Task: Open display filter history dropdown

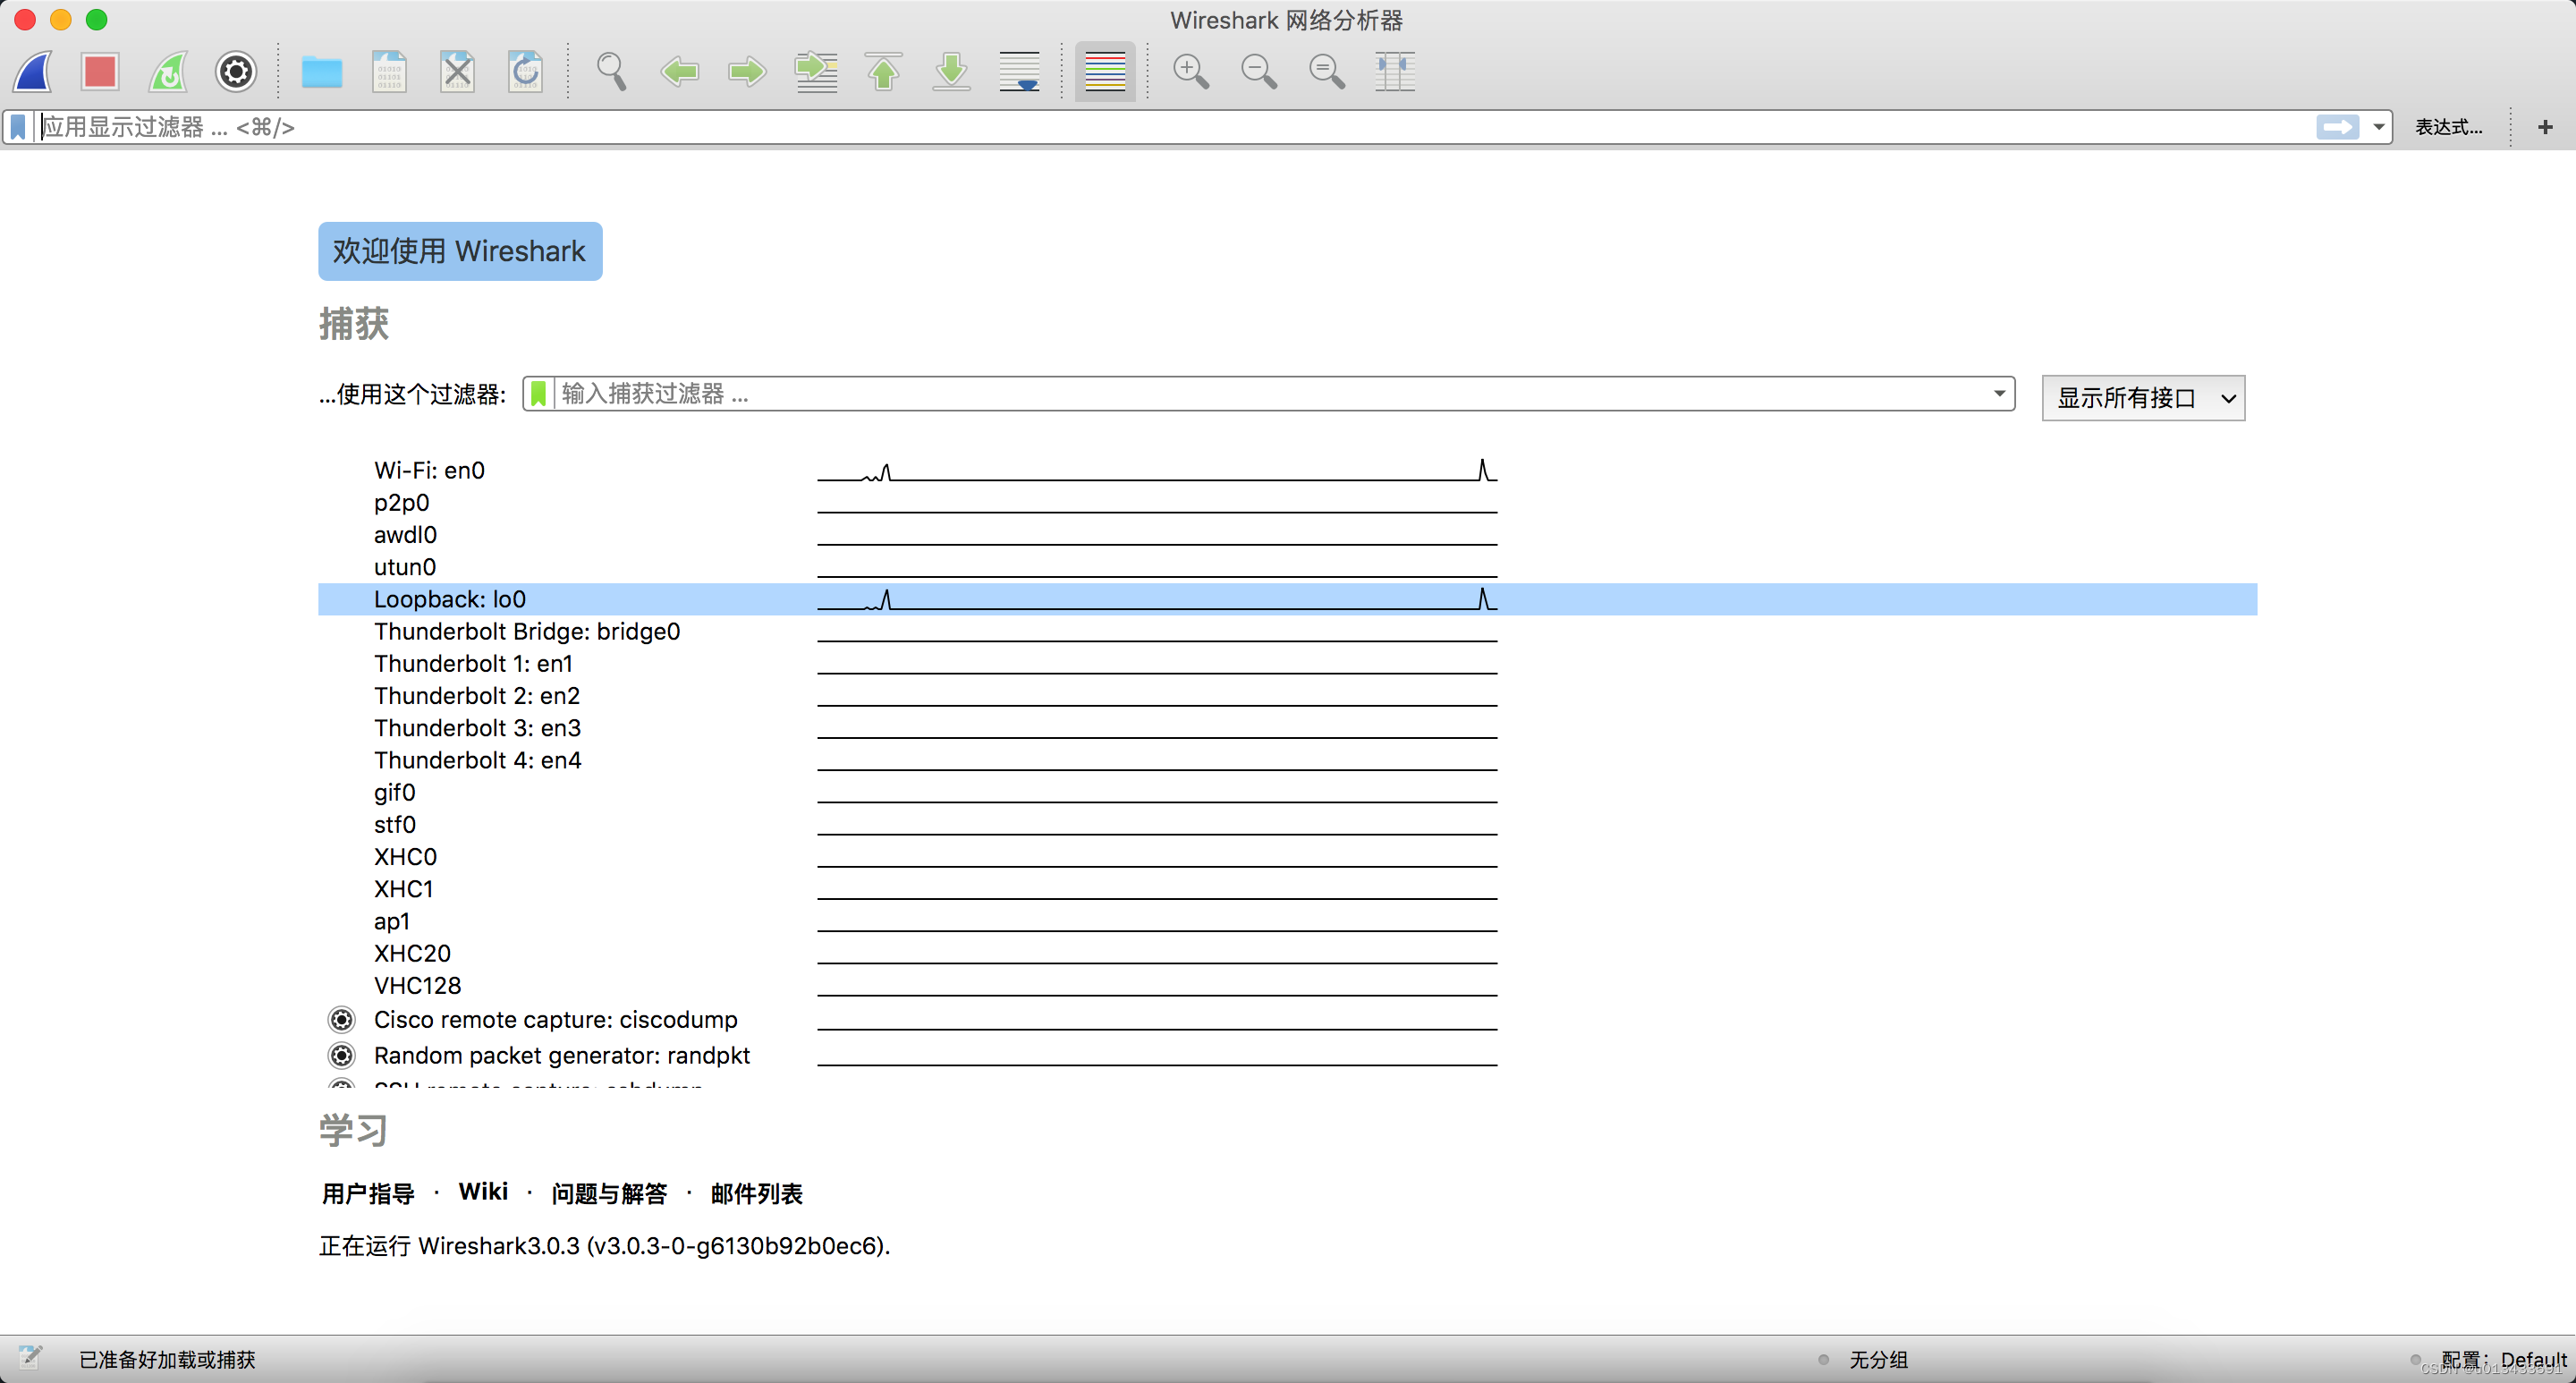Action: 2378,127
